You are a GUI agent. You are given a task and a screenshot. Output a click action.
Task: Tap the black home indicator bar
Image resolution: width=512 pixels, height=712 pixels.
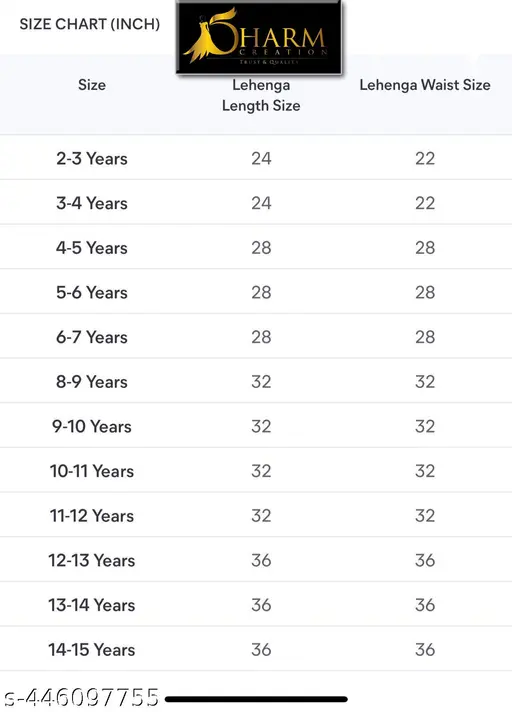[x=256, y=699]
